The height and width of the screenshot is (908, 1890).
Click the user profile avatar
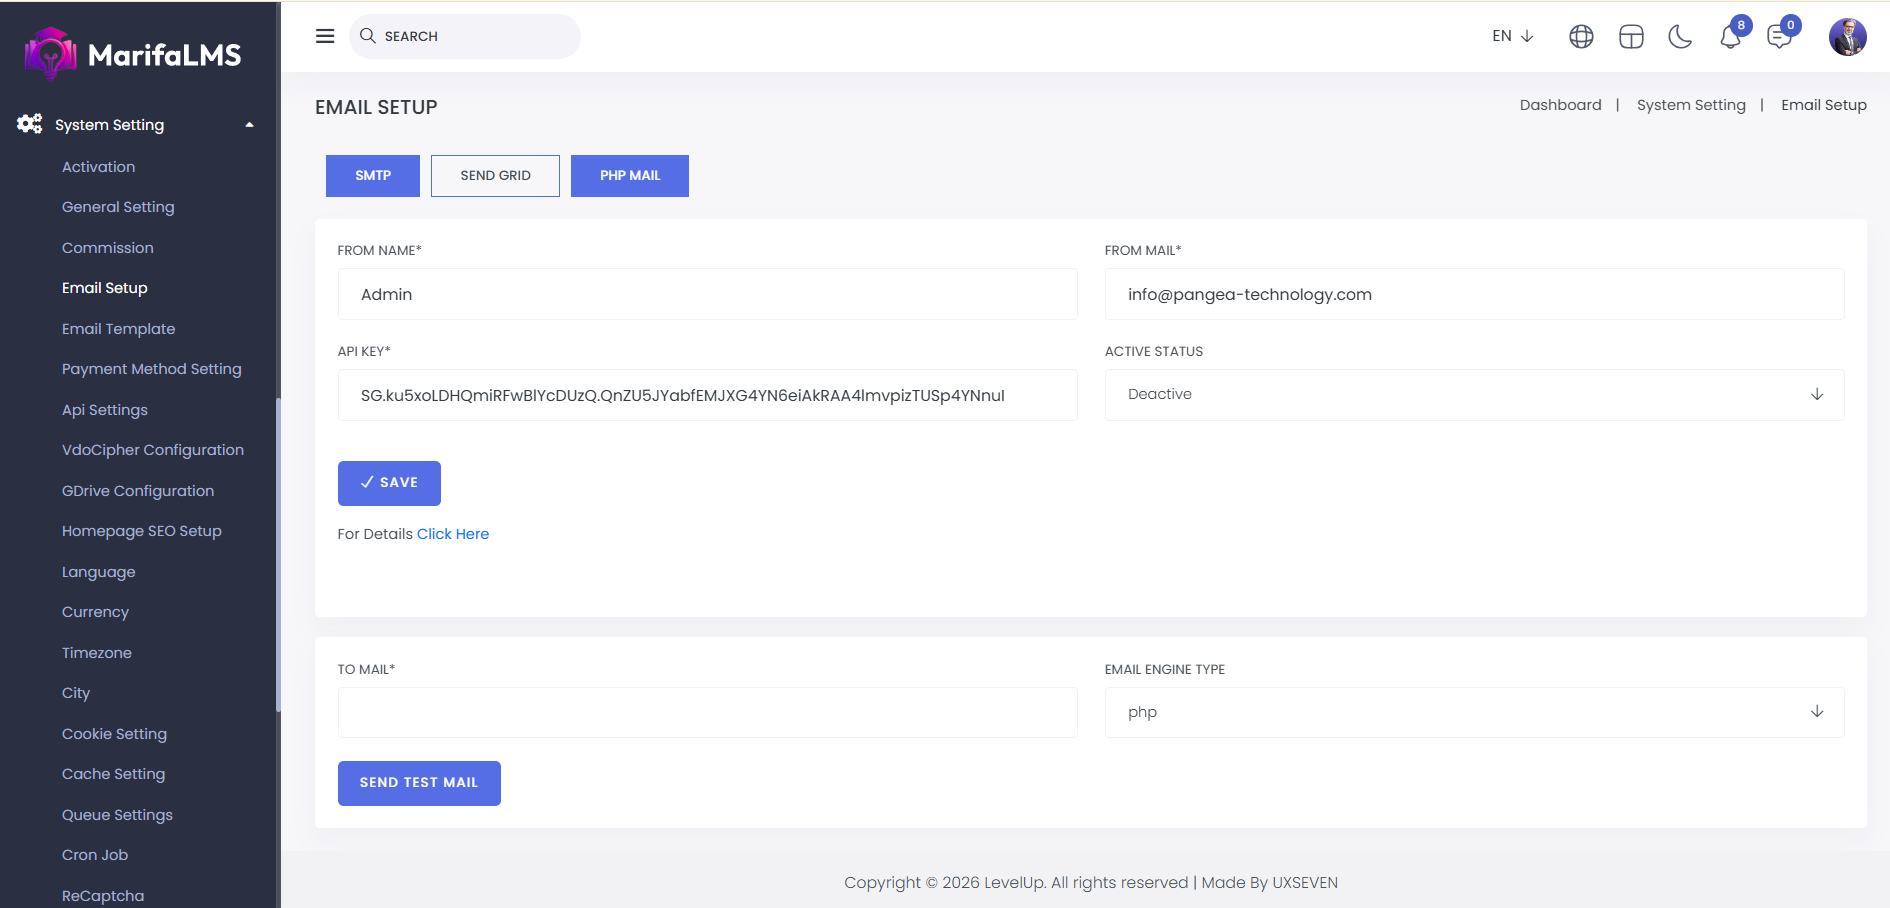coord(1847,37)
